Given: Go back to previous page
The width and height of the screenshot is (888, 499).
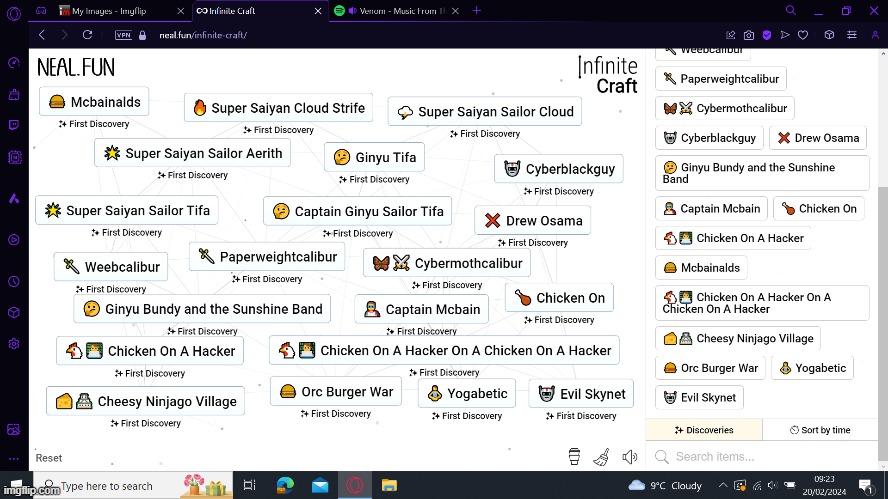Looking at the screenshot, I should pyautogui.click(x=42, y=35).
